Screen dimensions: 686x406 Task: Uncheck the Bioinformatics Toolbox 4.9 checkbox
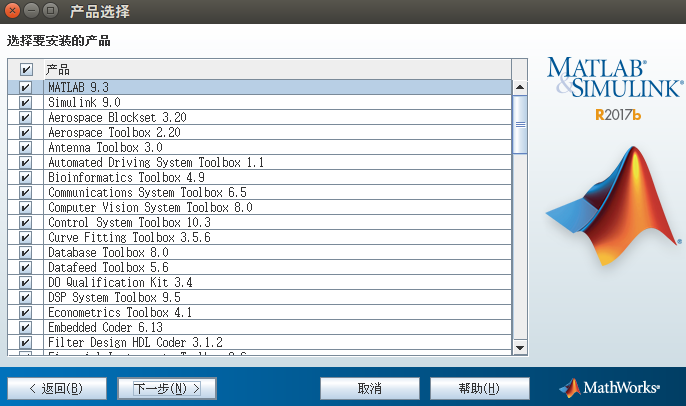point(25,177)
